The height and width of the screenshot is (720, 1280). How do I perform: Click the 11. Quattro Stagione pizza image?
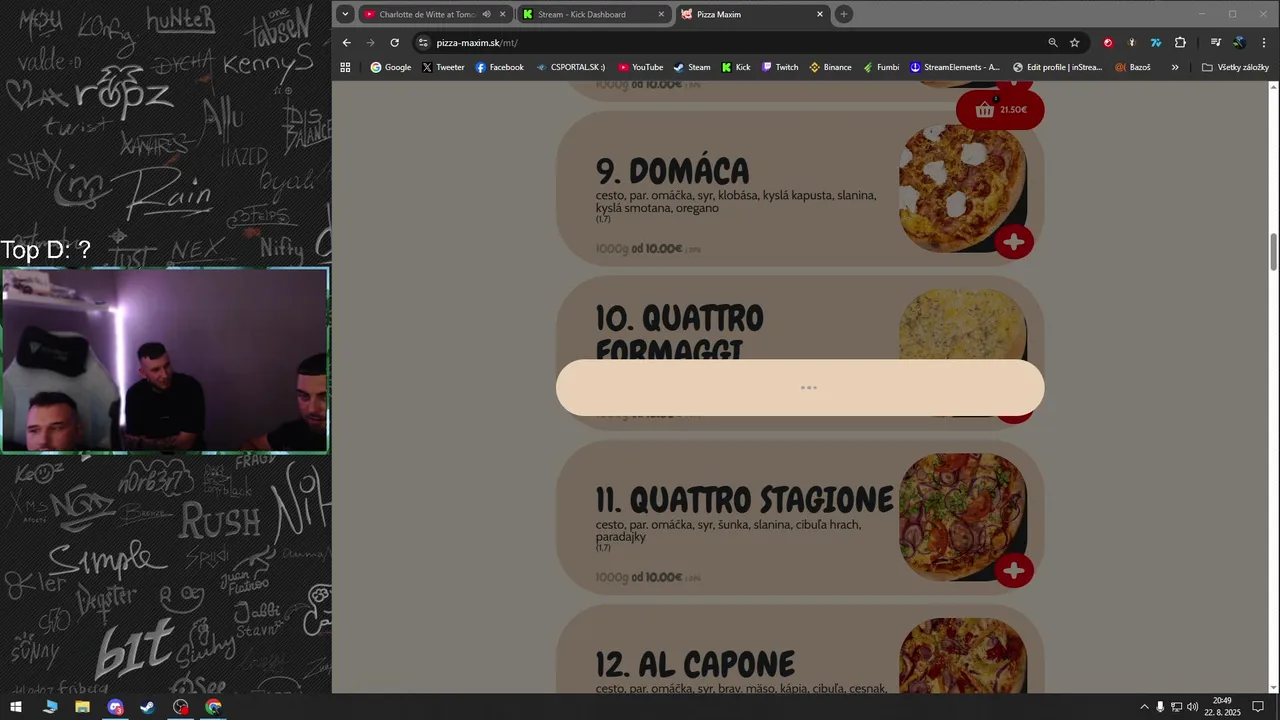[962, 517]
